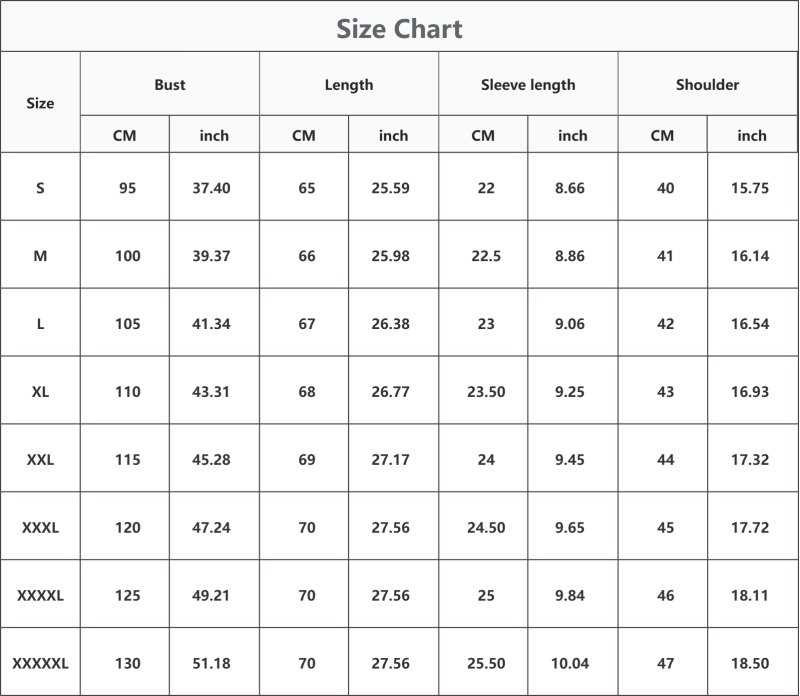
Task: Click the Size Chart title
Action: pos(399,29)
